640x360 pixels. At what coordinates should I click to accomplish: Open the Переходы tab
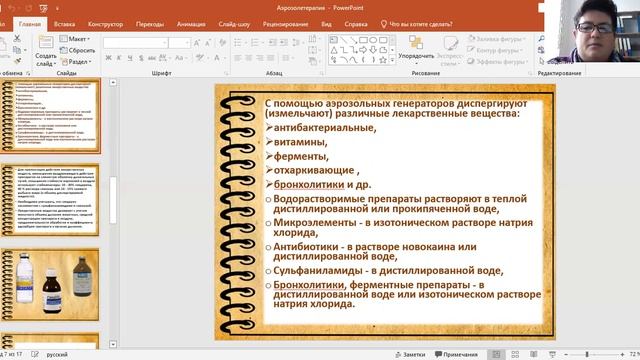(150, 24)
